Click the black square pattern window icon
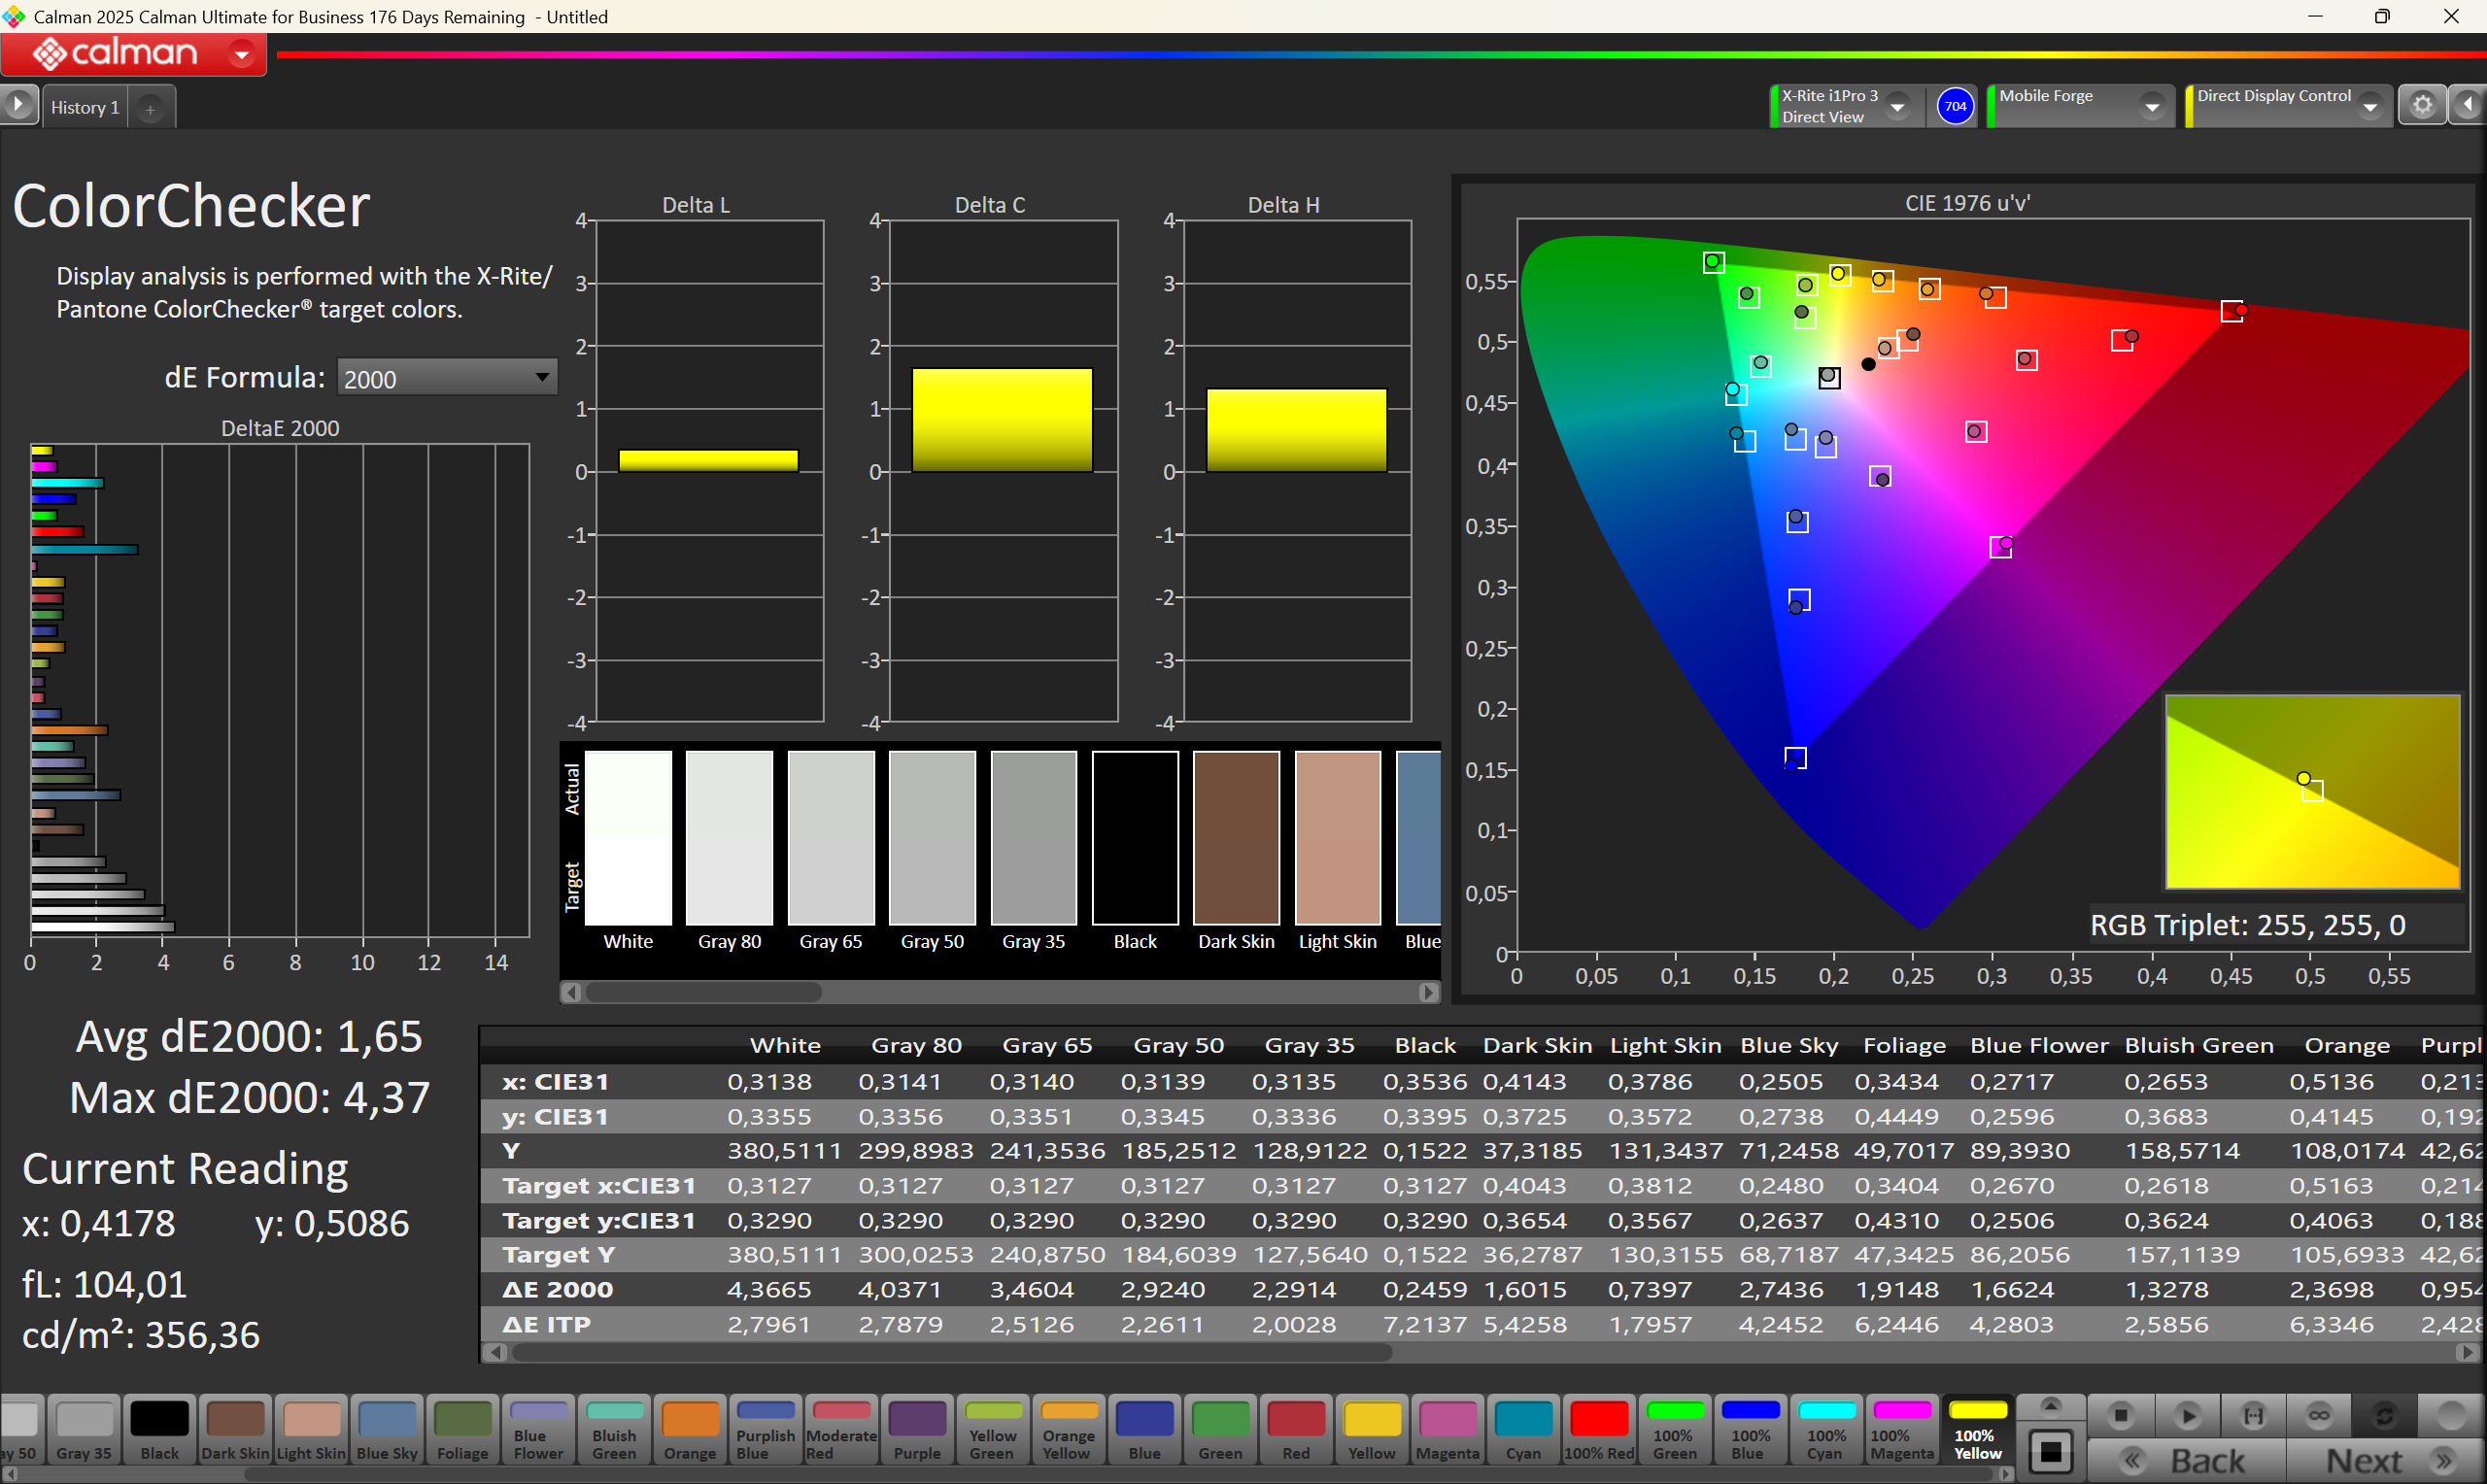Image resolution: width=2487 pixels, height=1484 pixels. tap(2050, 1452)
